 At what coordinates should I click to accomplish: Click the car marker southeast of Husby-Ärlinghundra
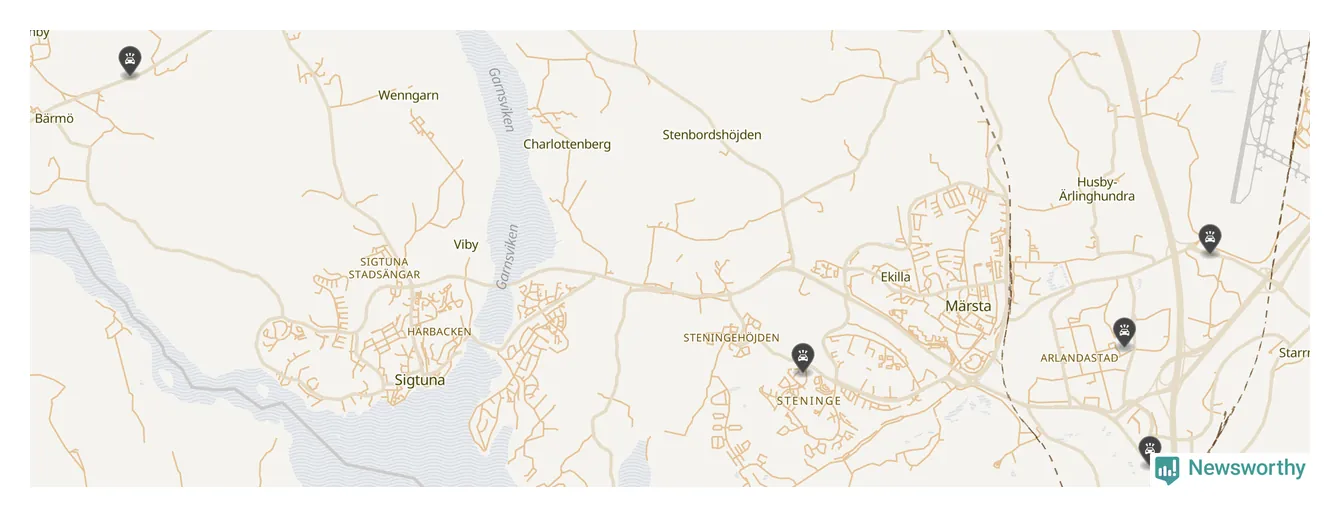point(1210,238)
